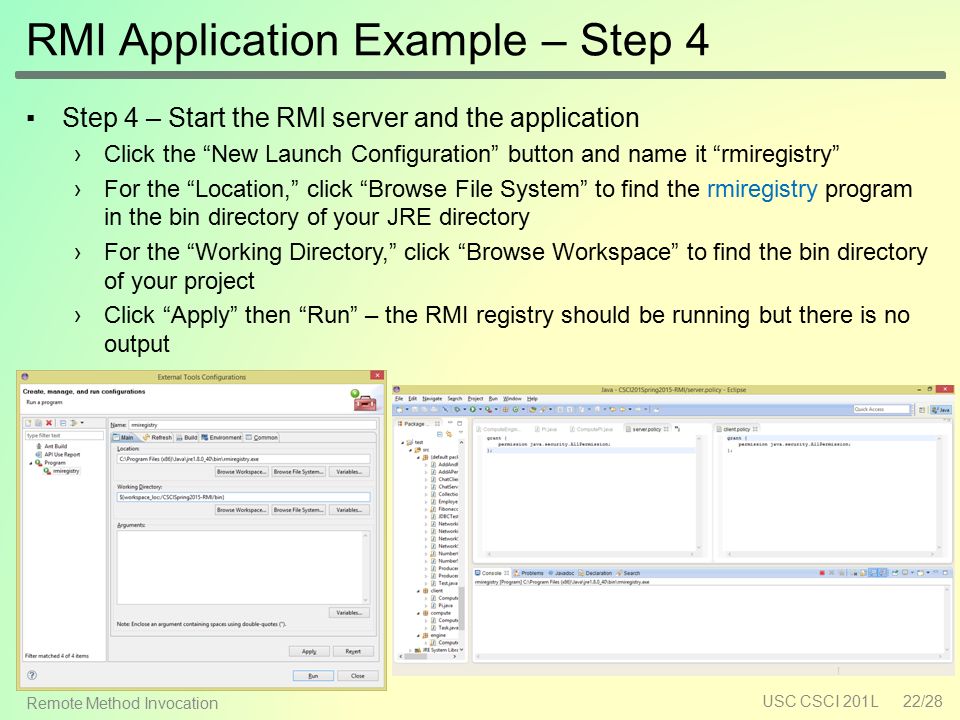Click Apply button in dialog
Screen dimensions: 960x720
(309, 651)
